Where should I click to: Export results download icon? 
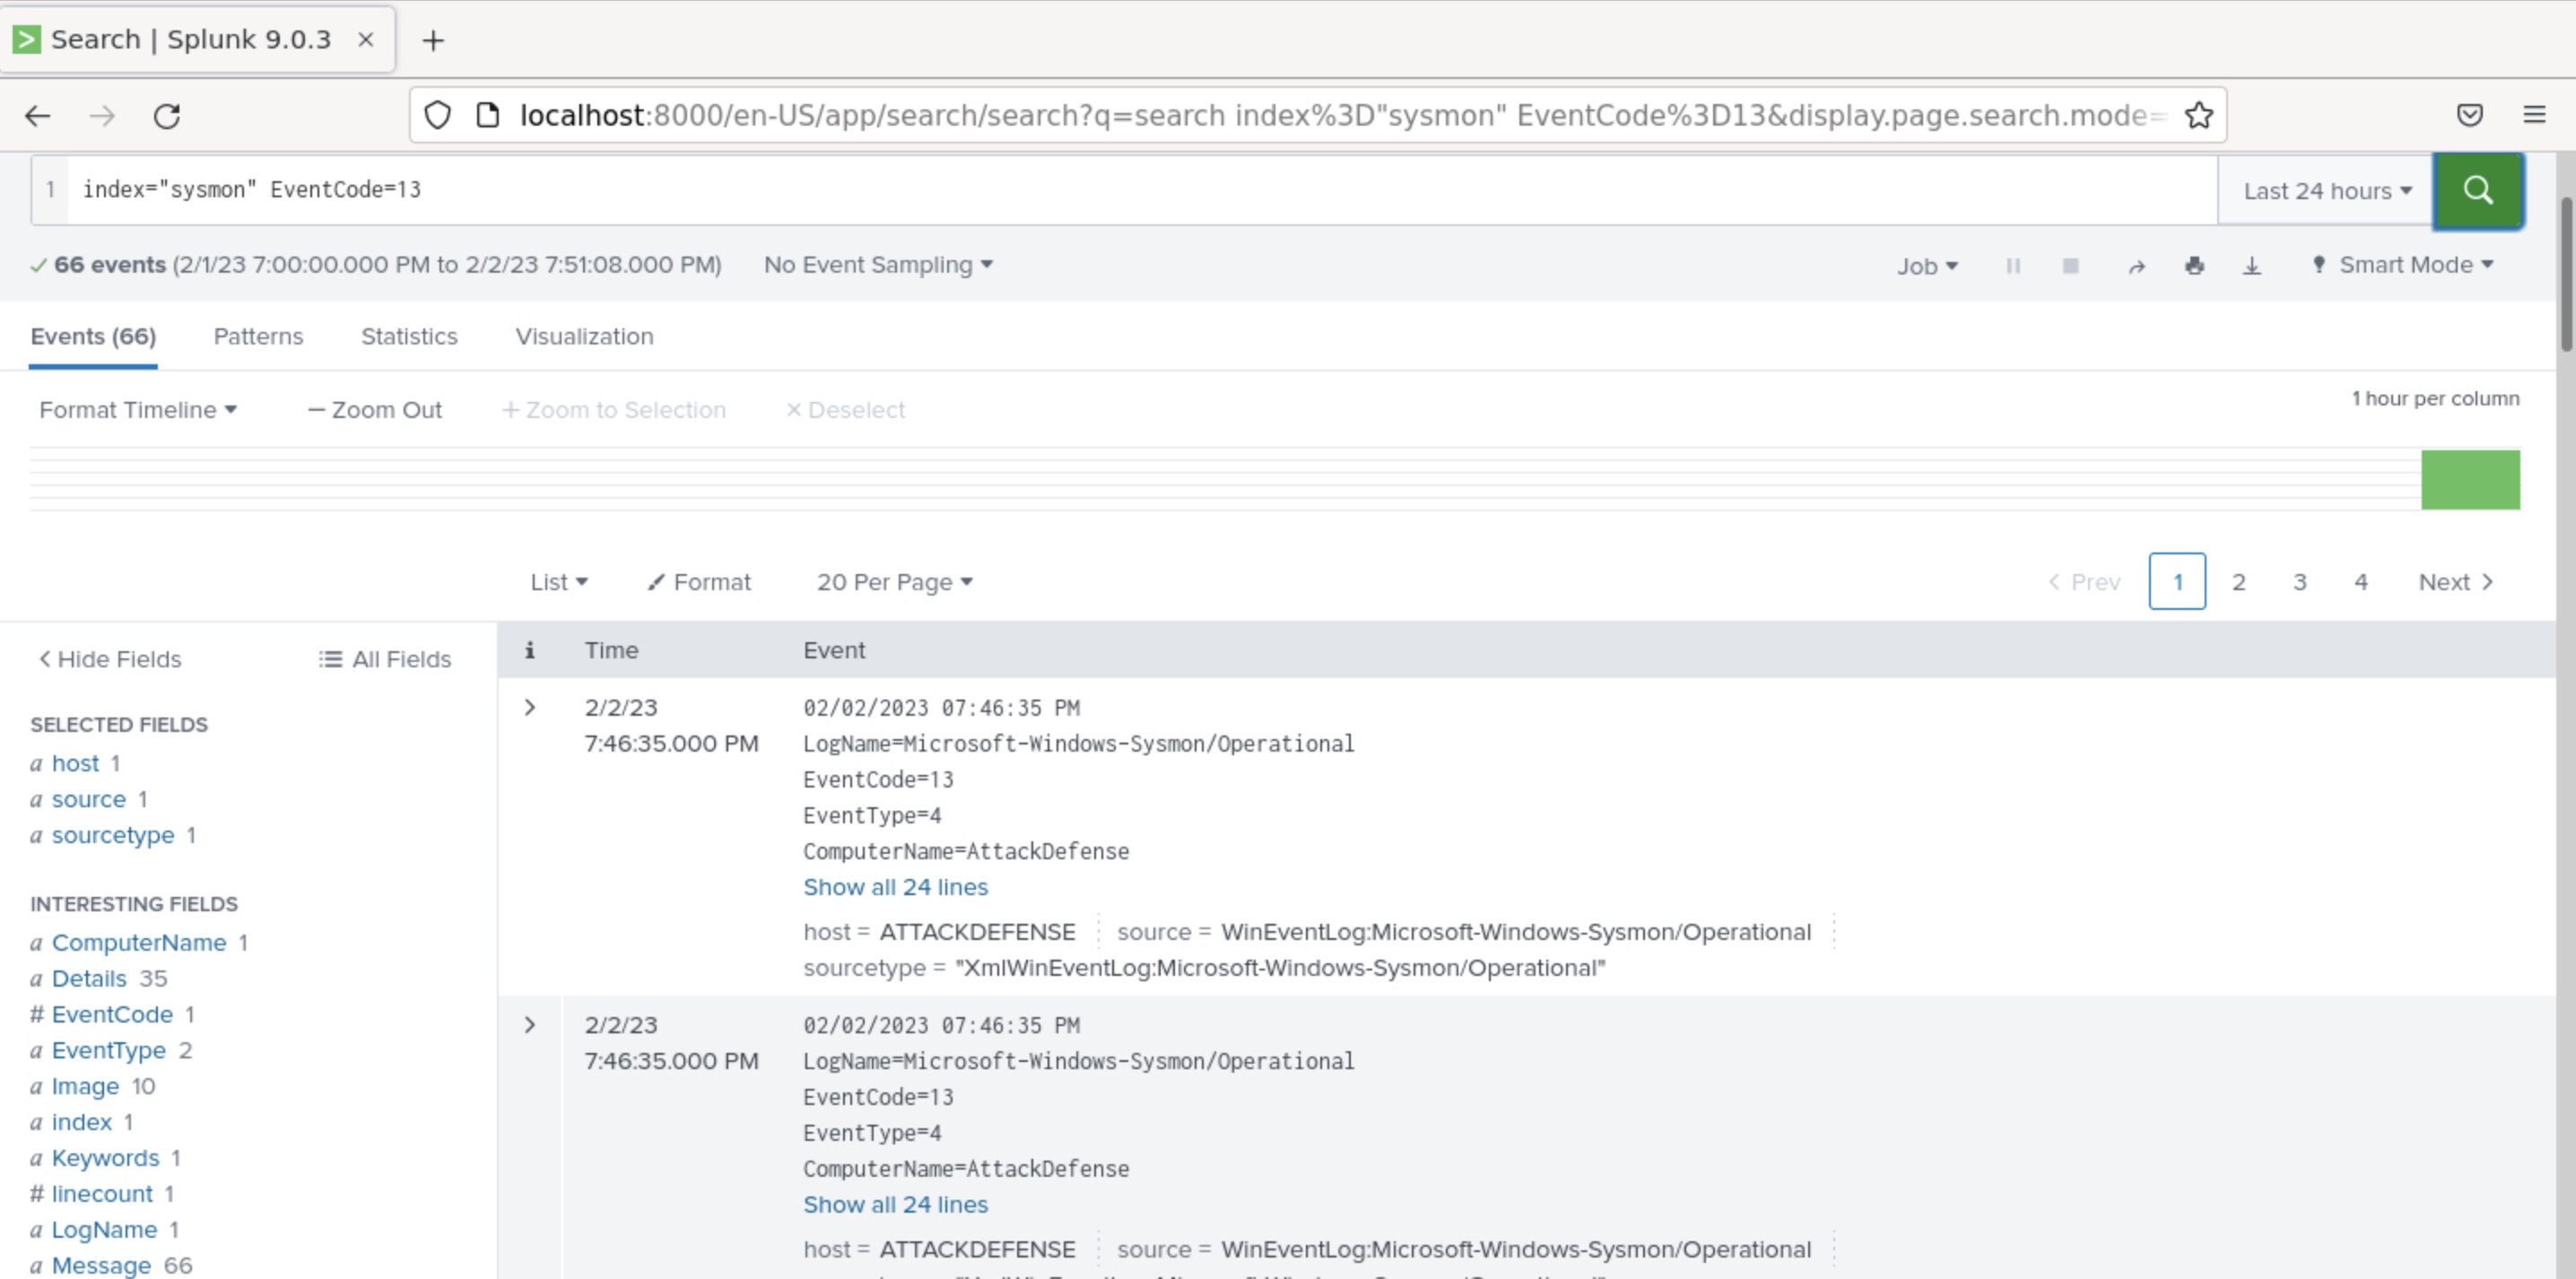2252,266
